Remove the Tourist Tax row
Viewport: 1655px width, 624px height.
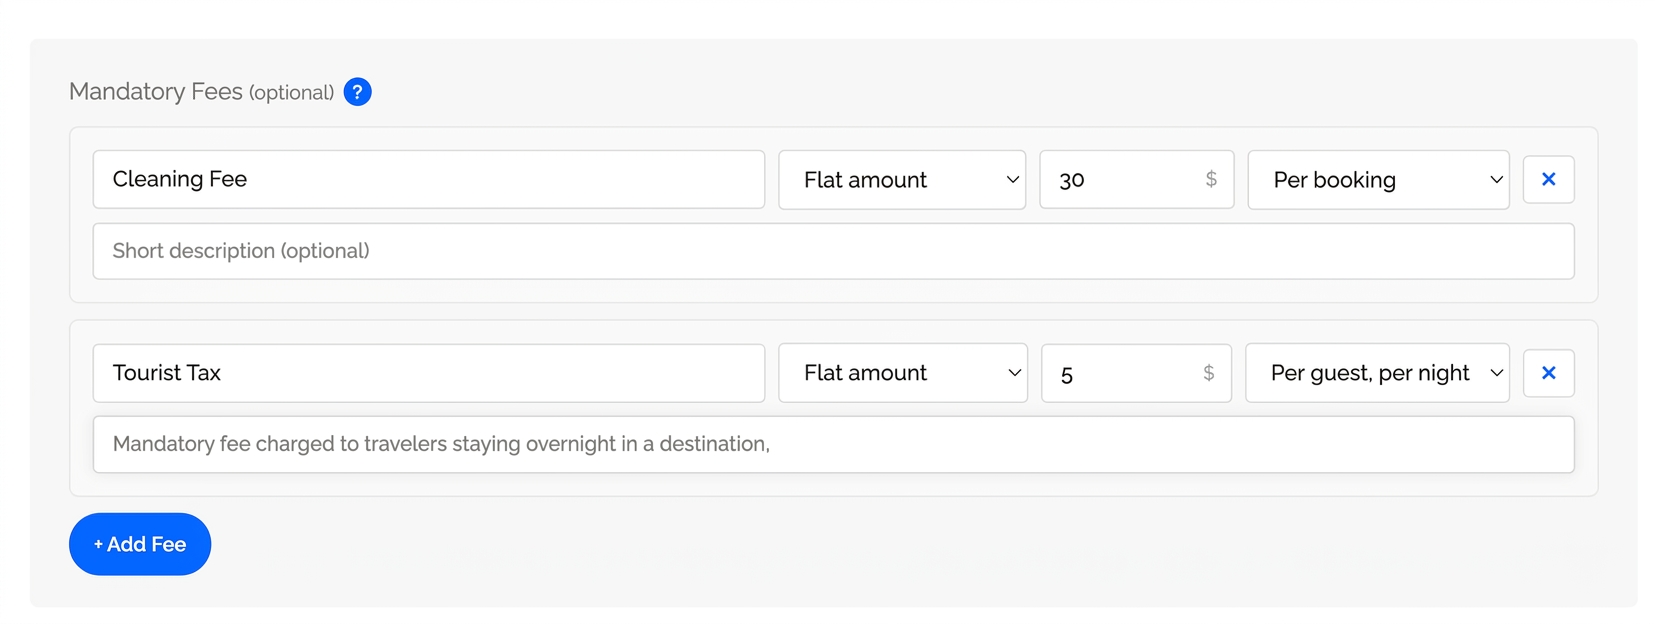(1548, 373)
